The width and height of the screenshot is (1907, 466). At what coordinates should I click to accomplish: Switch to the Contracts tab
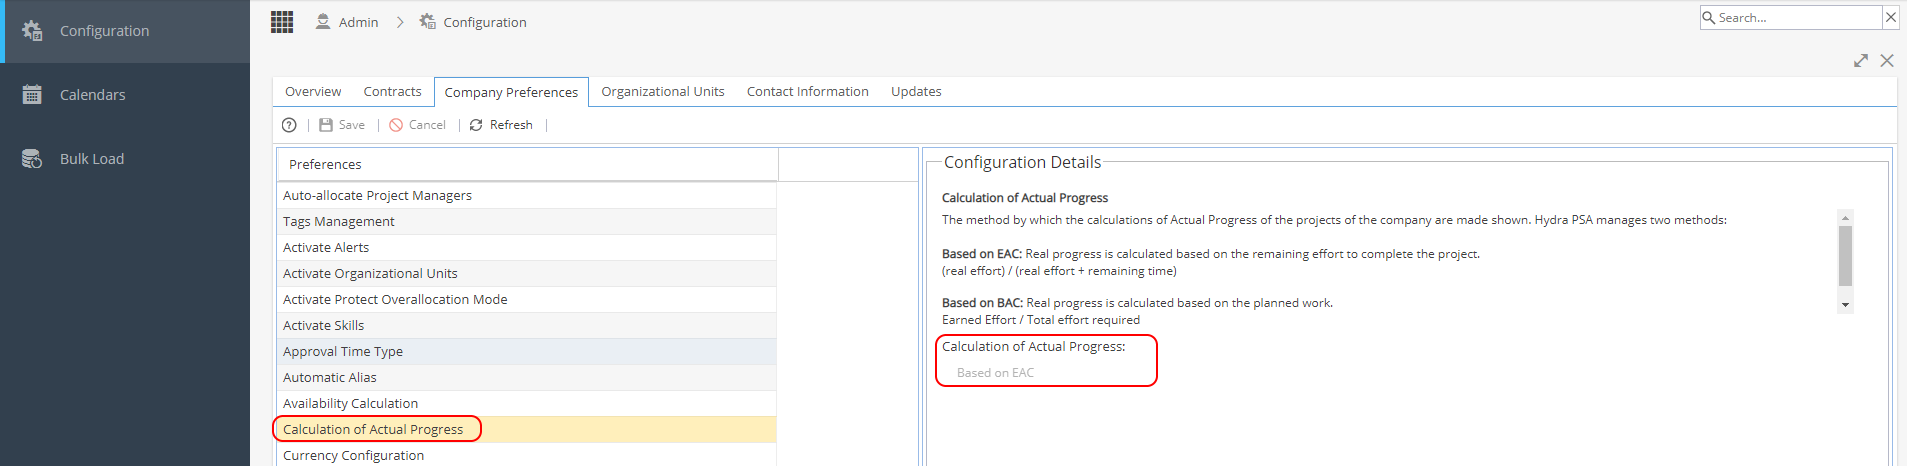[x=392, y=91]
